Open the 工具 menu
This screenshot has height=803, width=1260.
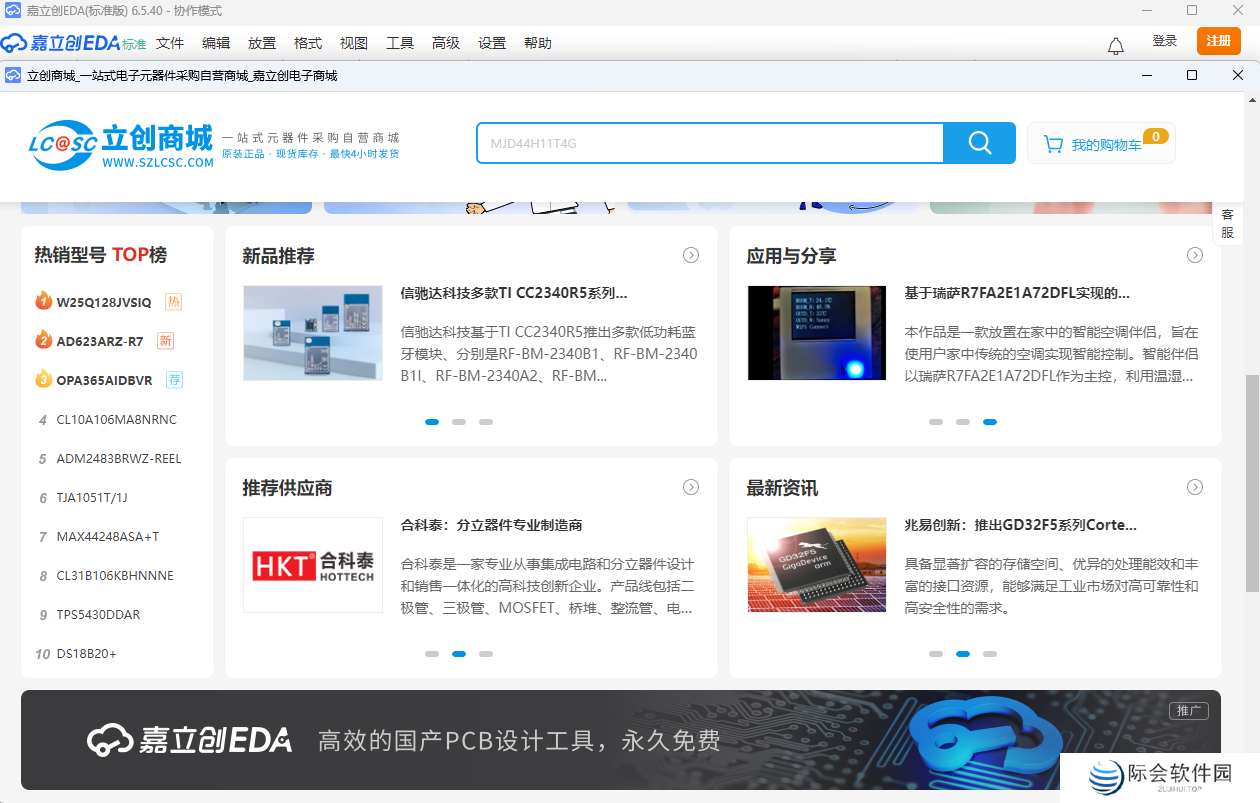click(x=400, y=43)
